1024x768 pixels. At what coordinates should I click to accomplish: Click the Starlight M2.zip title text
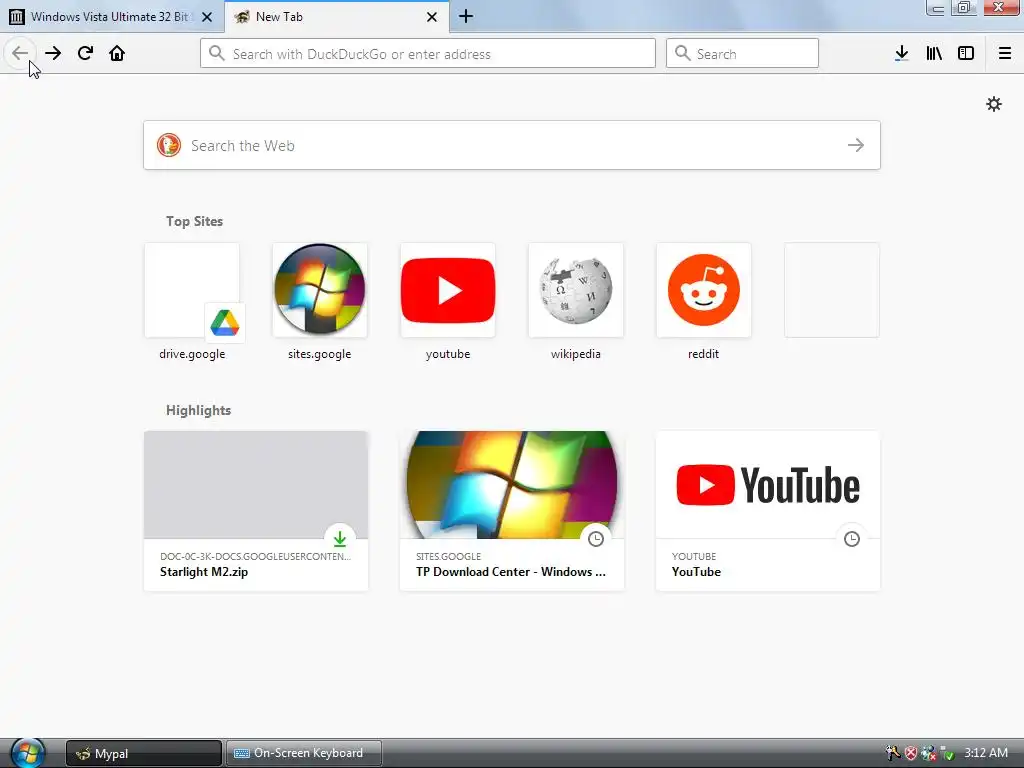tap(204, 571)
